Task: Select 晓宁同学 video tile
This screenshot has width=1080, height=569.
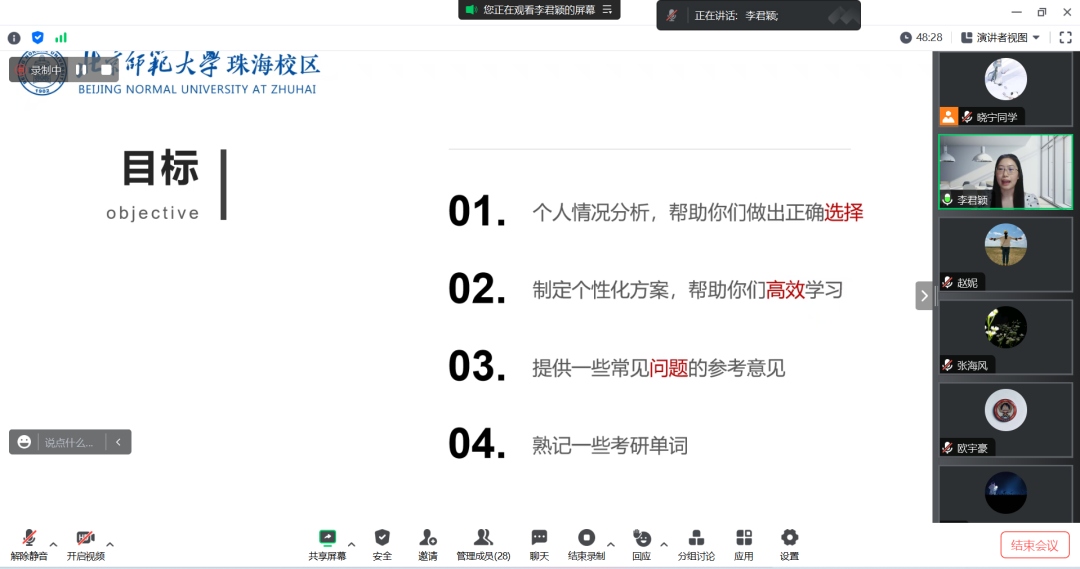Action: pyautogui.click(x=1006, y=88)
